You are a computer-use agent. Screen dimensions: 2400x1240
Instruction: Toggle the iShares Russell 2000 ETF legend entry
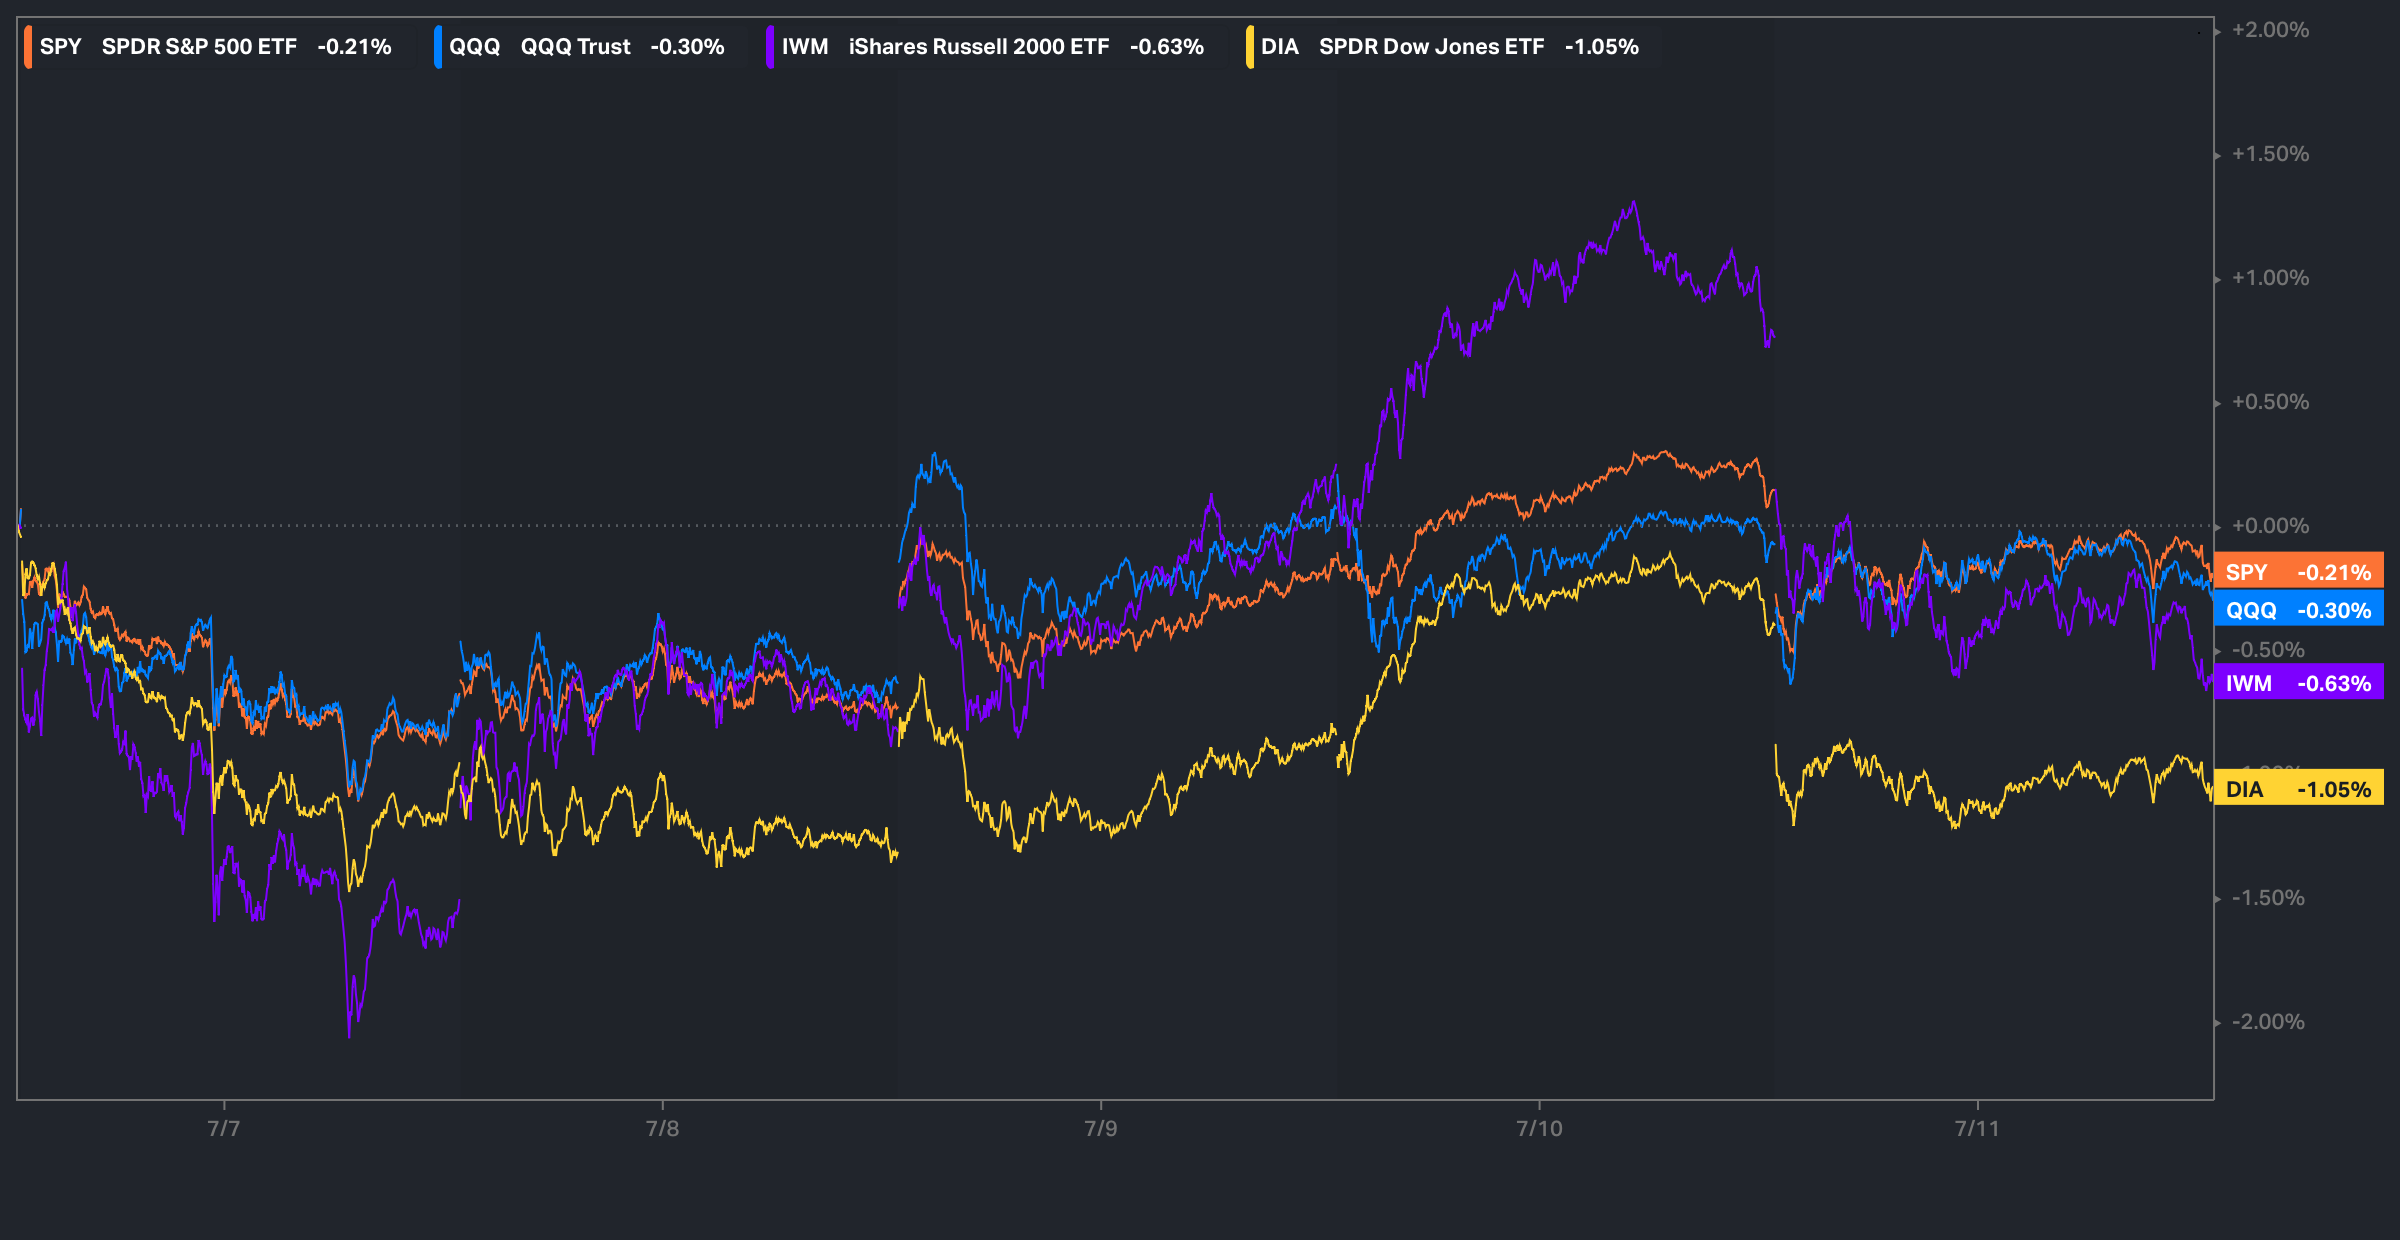click(978, 47)
